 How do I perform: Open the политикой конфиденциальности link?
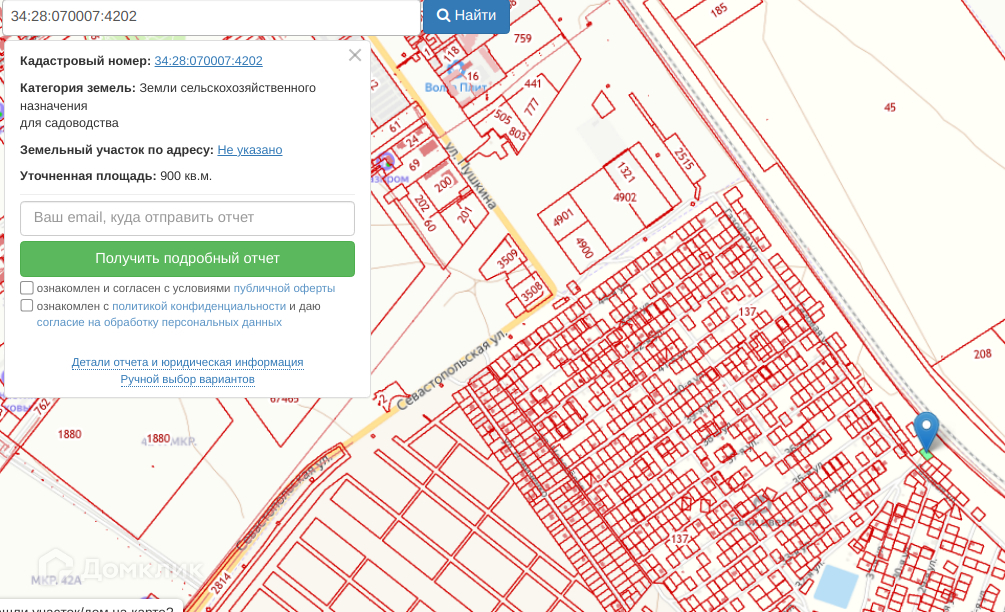click(199, 306)
